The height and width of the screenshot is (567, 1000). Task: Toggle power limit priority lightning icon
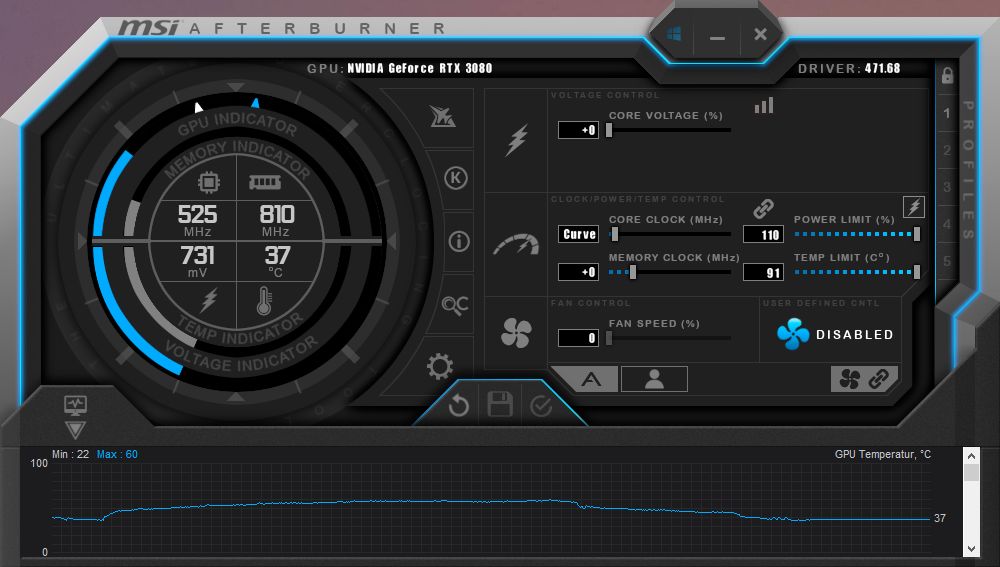tap(914, 207)
